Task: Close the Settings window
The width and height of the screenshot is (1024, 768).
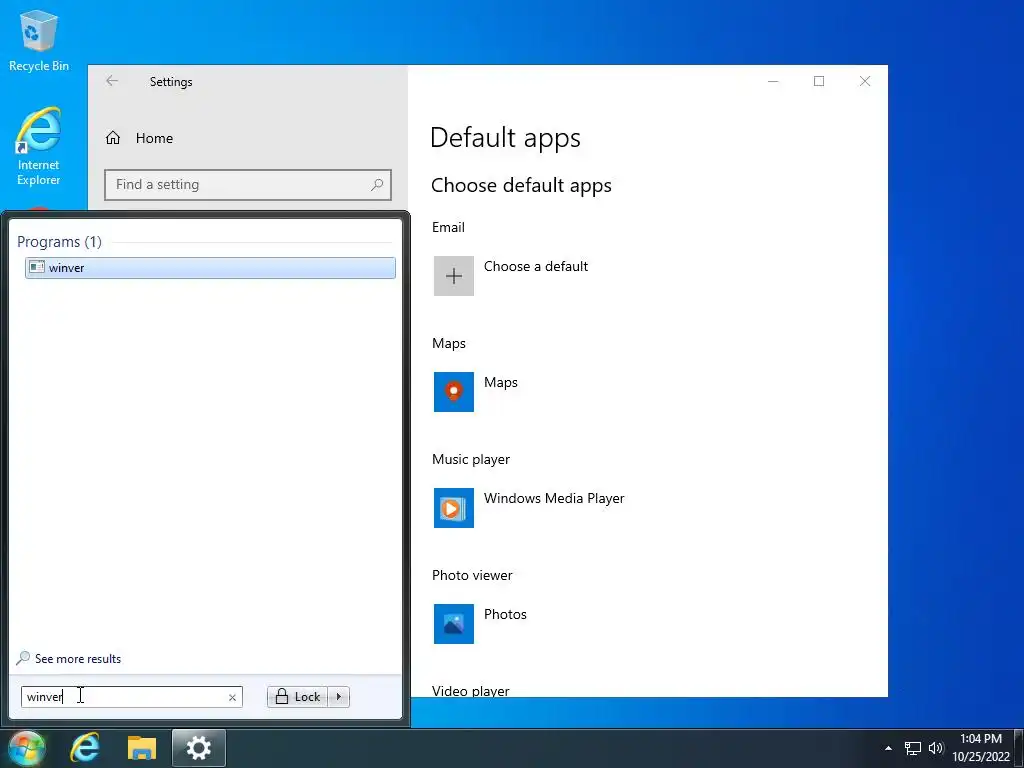Action: tap(865, 81)
